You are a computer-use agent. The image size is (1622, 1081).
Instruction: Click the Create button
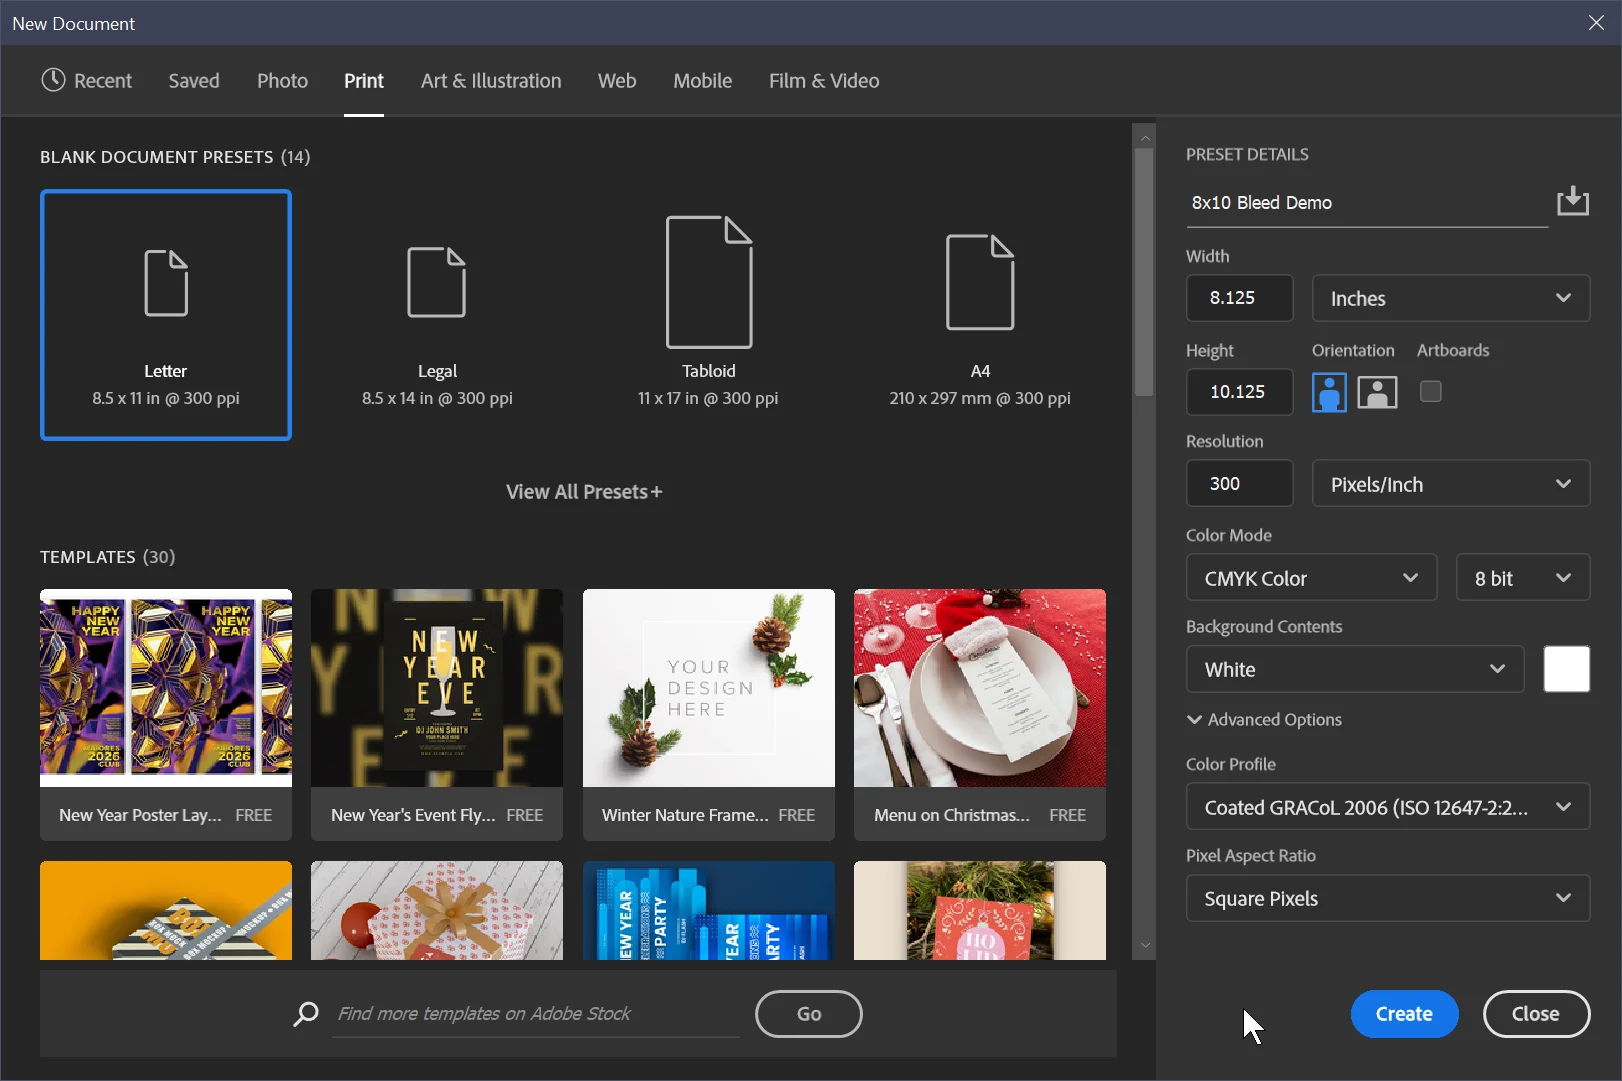pos(1404,1013)
